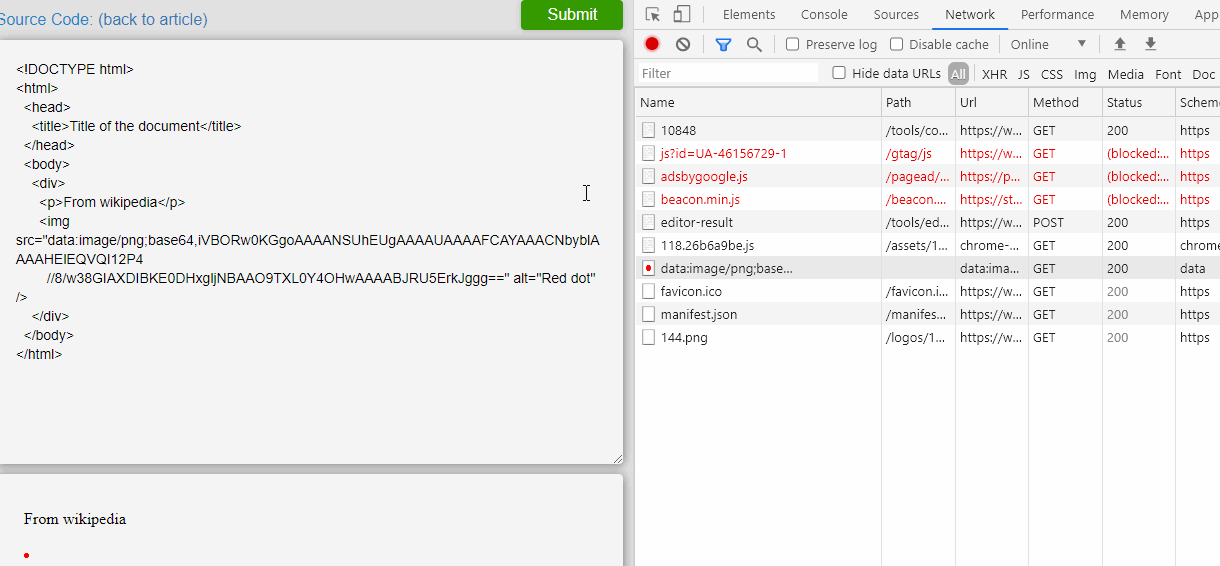Select the XHR request type filter
This screenshot has height=566, width=1220.
click(x=994, y=74)
